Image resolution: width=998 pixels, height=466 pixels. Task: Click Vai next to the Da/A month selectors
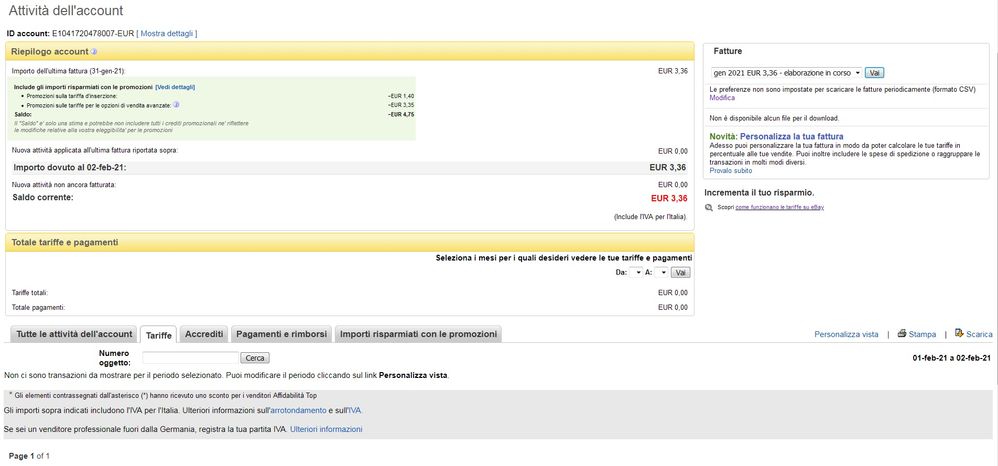click(x=680, y=272)
